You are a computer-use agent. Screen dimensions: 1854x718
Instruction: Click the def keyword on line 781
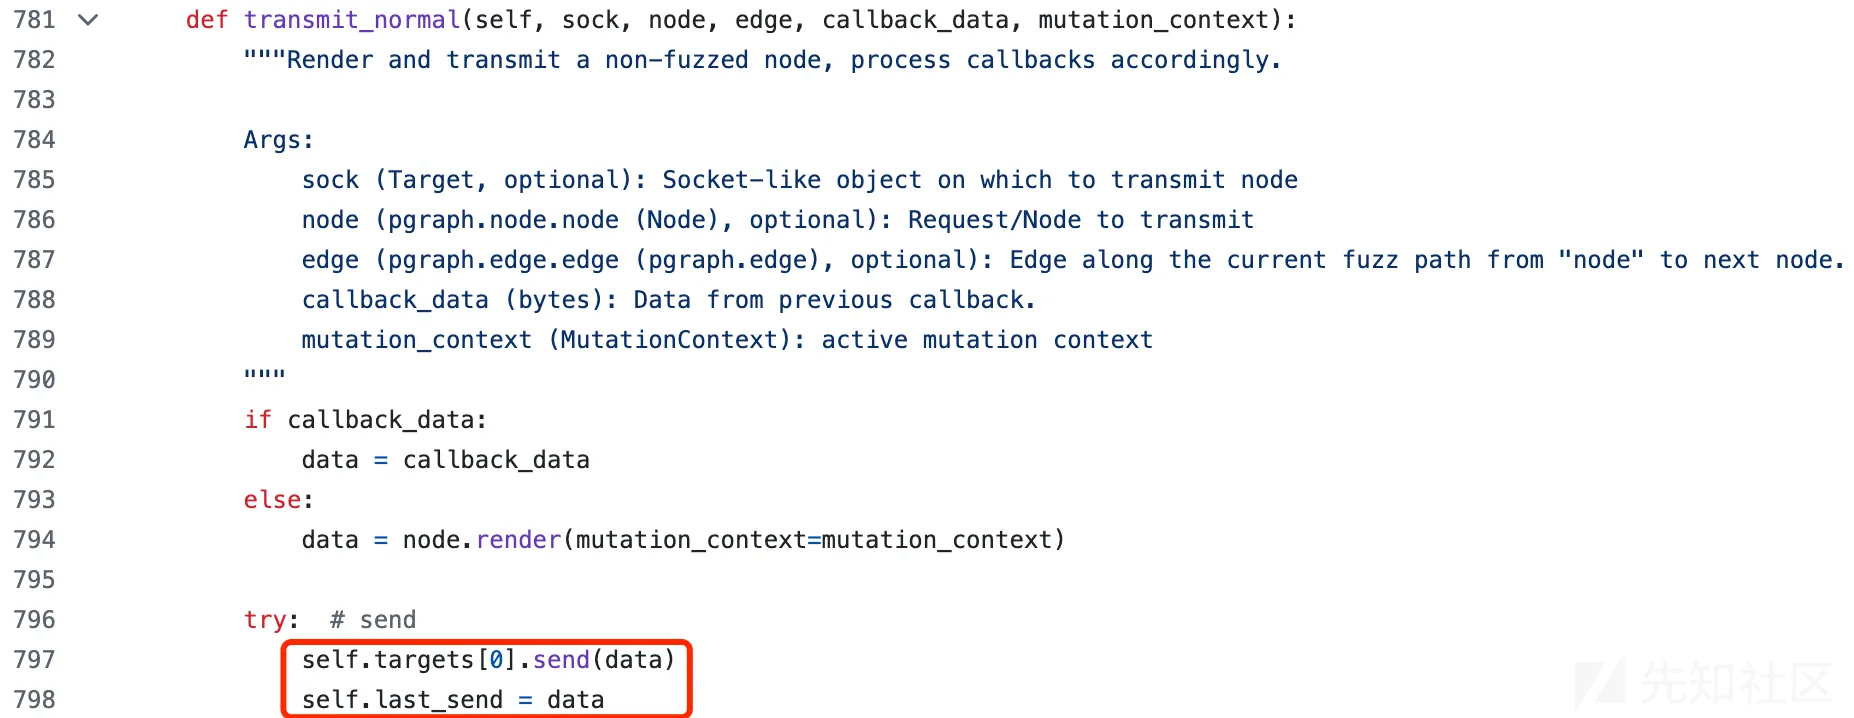(207, 20)
